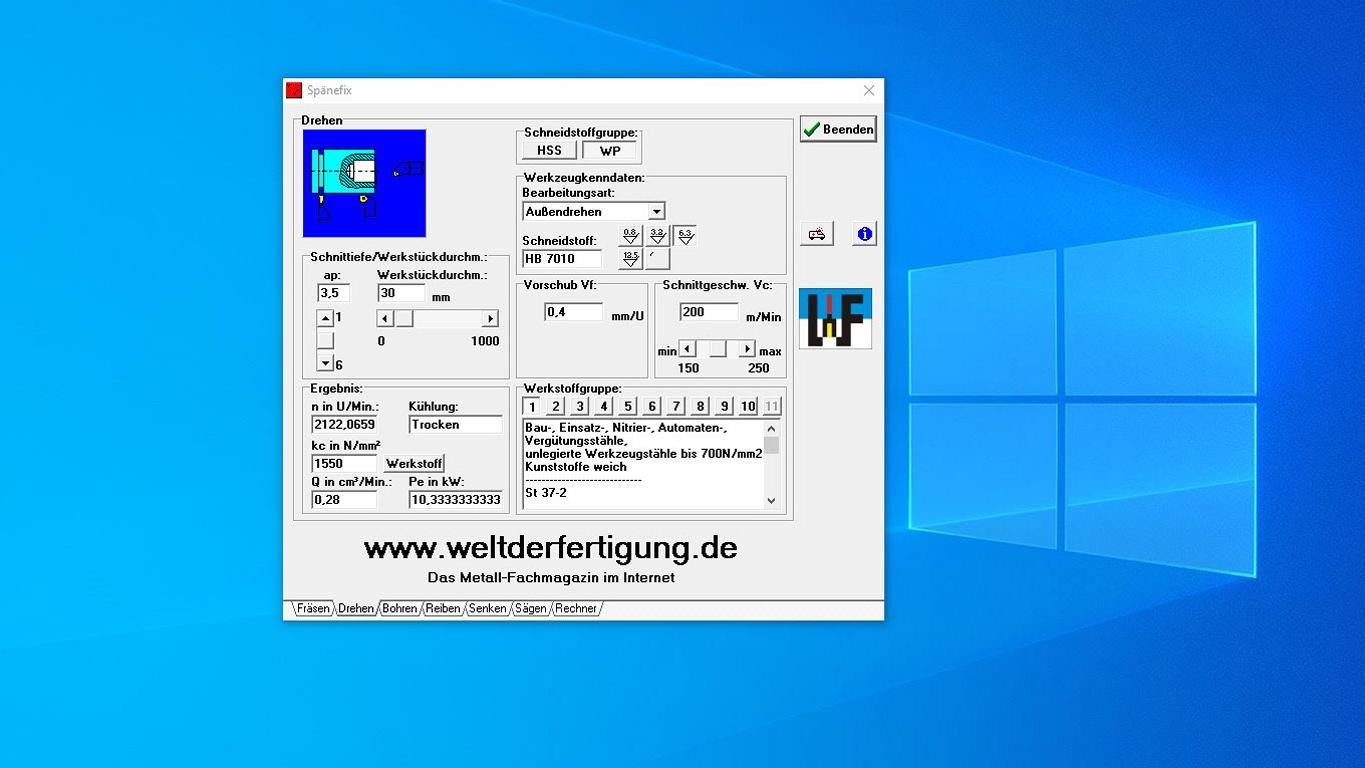Select Werkstoffgruppe 6

coord(652,406)
